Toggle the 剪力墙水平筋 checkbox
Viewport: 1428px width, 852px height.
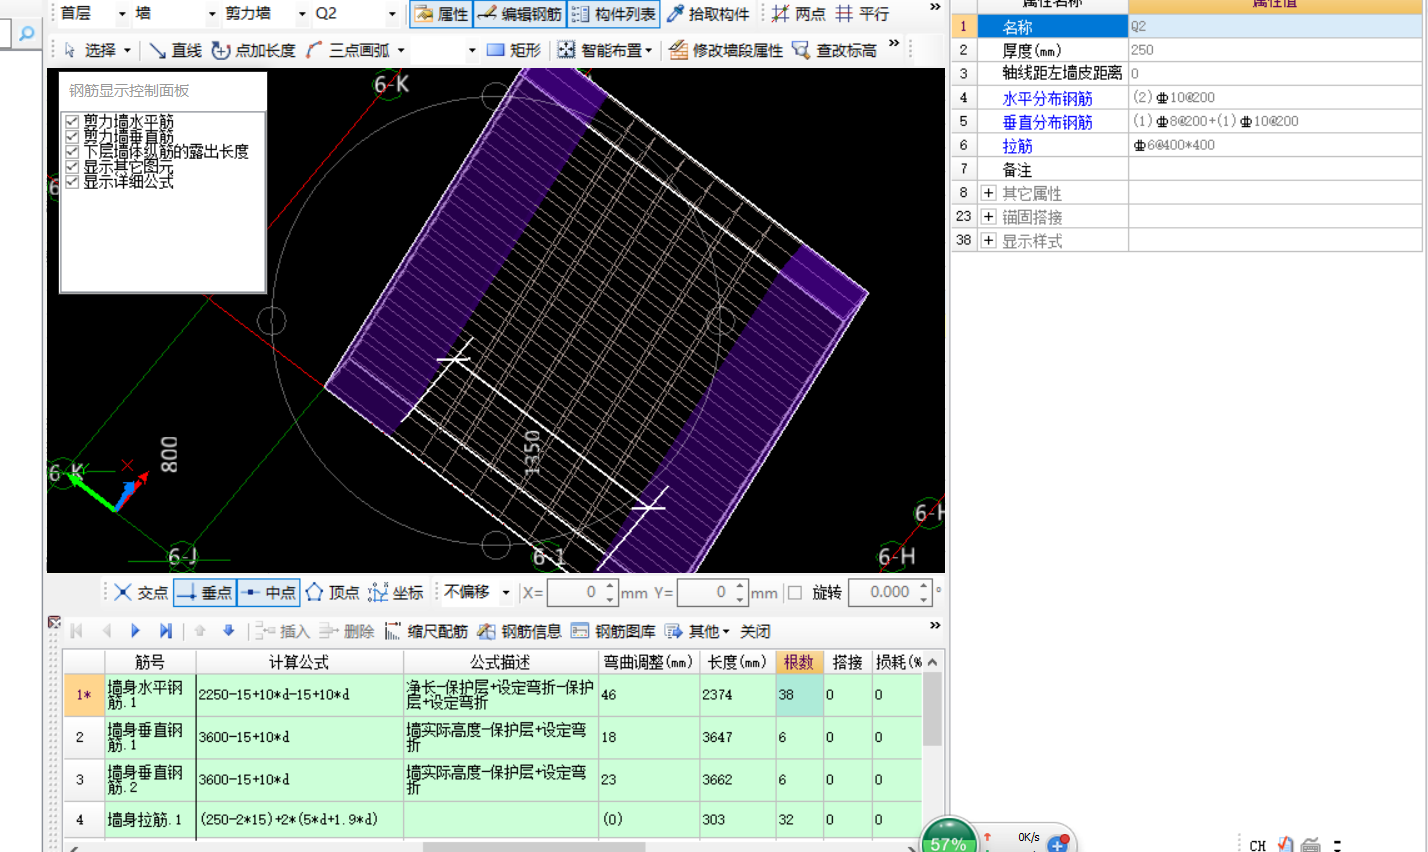click(72, 121)
